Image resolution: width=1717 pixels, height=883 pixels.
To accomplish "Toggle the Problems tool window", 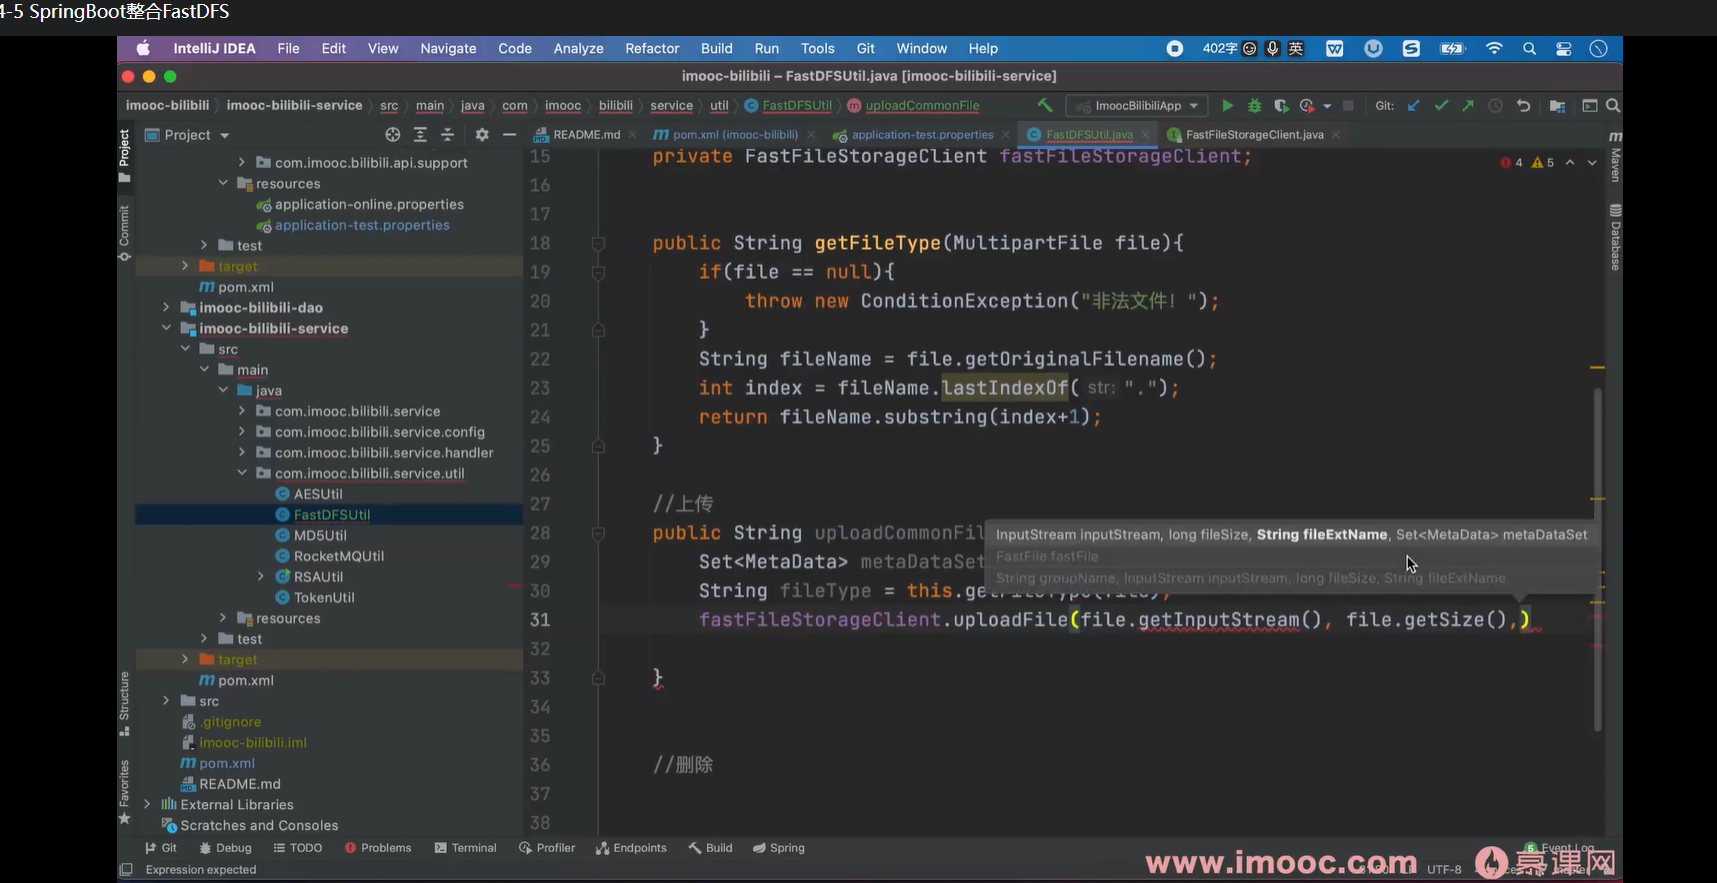I will tap(378, 848).
